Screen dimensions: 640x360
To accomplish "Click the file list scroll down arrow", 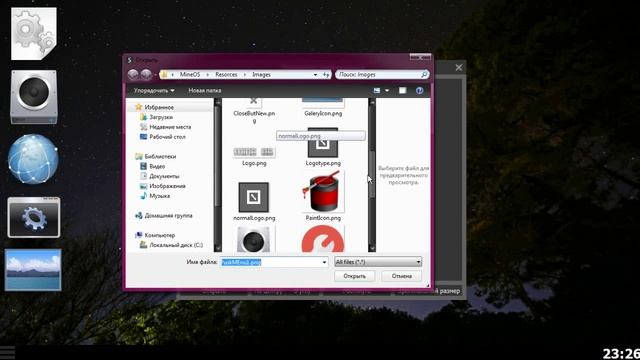I will [x=372, y=248].
